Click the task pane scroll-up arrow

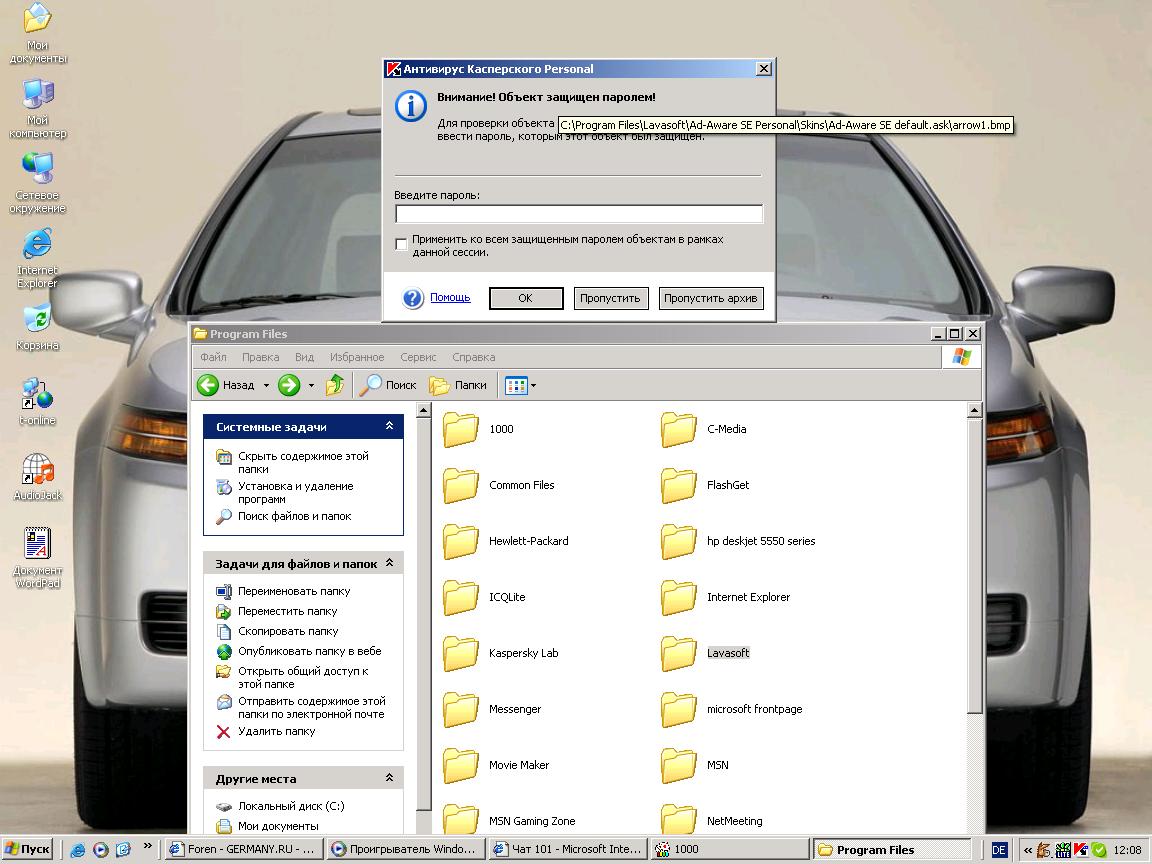pyautogui.click(x=423, y=411)
